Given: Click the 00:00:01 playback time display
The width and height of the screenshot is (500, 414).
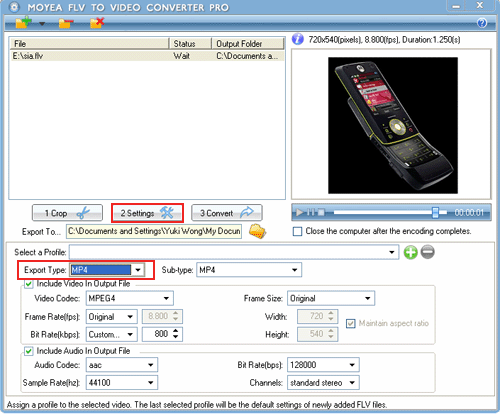Looking at the screenshot, I should click(x=469, y=213).
